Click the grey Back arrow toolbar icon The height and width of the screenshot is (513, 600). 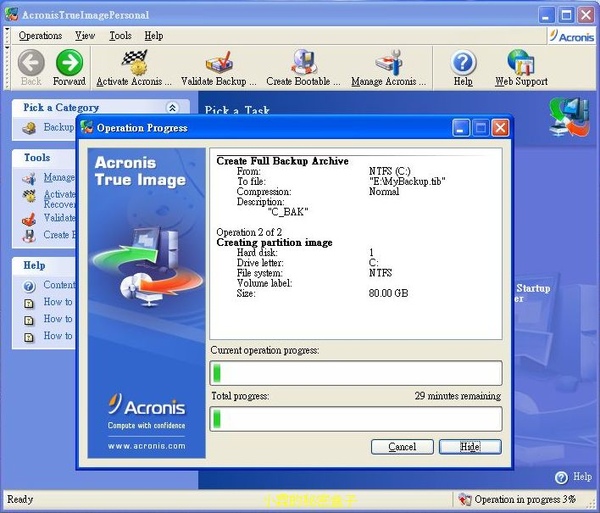pos(31,62)
